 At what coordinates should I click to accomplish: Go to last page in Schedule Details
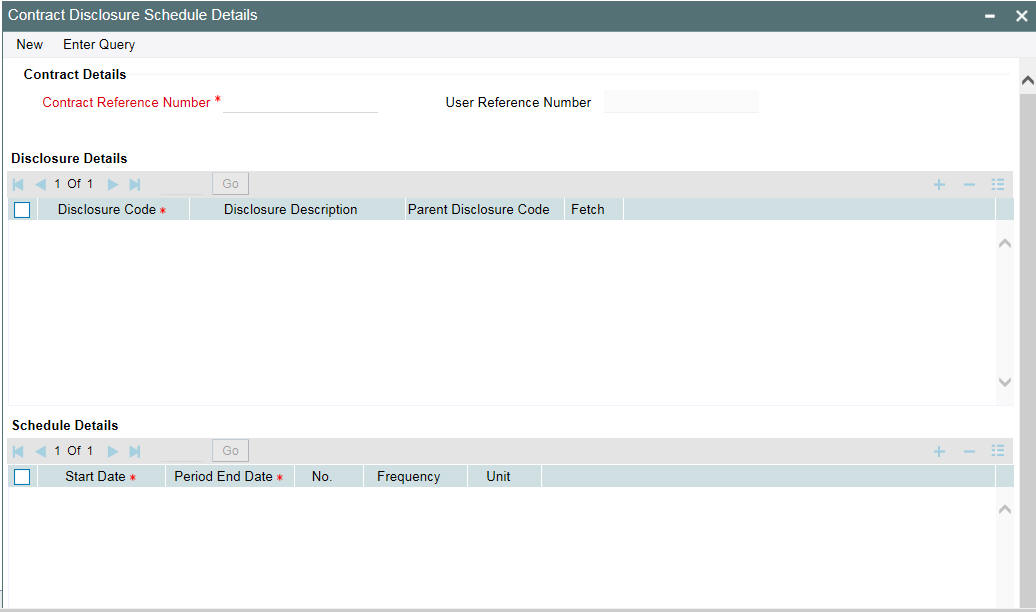coord(135,451)
